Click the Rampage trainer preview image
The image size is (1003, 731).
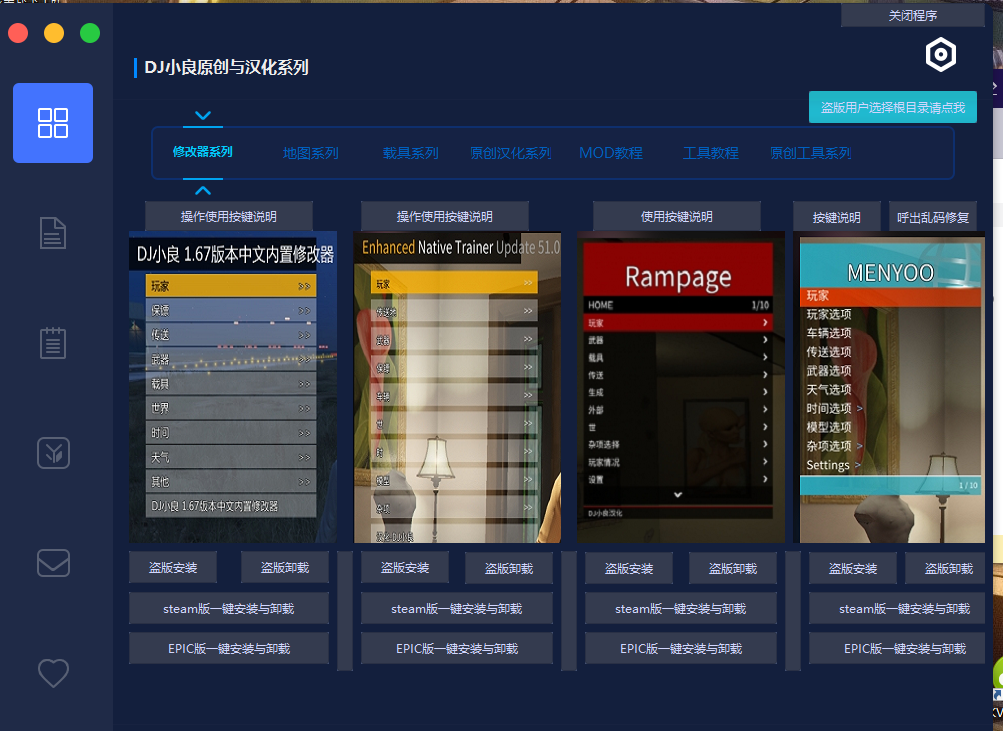(x=677, y=388)
